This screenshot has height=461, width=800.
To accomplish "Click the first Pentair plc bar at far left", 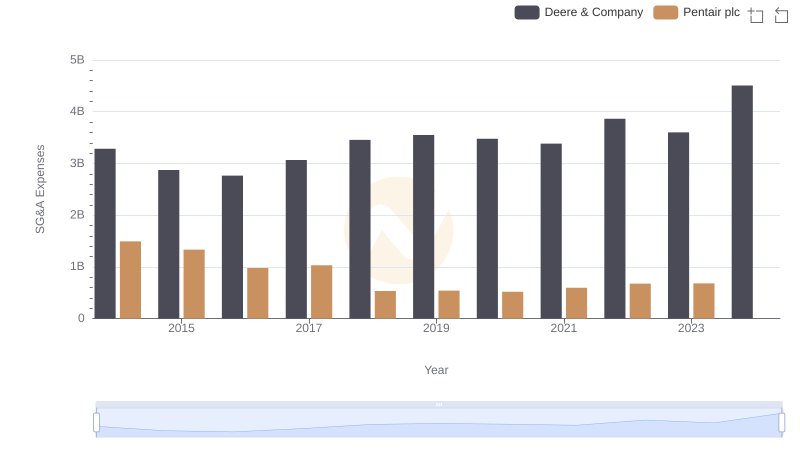I will [x=131, y=280].
